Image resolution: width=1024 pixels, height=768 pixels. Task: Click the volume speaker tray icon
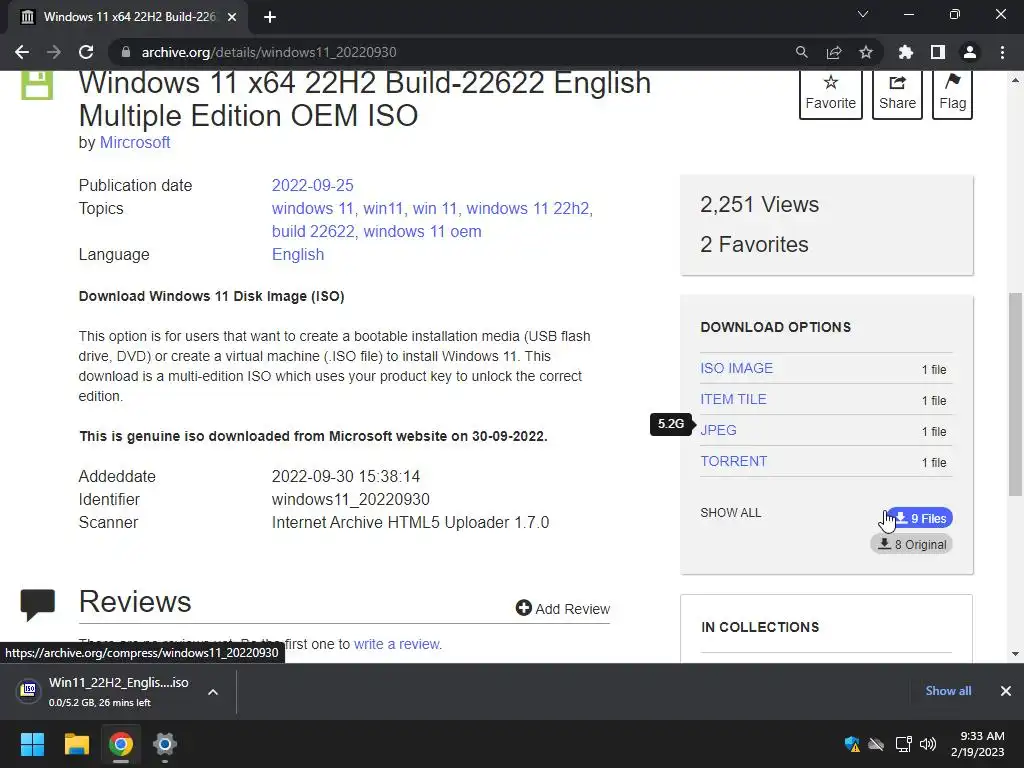click(x=927, y=744)
